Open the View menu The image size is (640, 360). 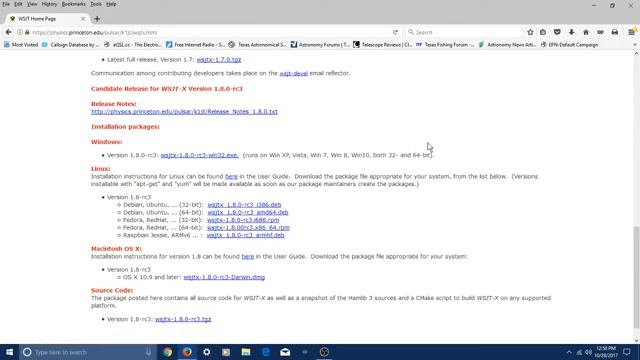tap(32, 4)
